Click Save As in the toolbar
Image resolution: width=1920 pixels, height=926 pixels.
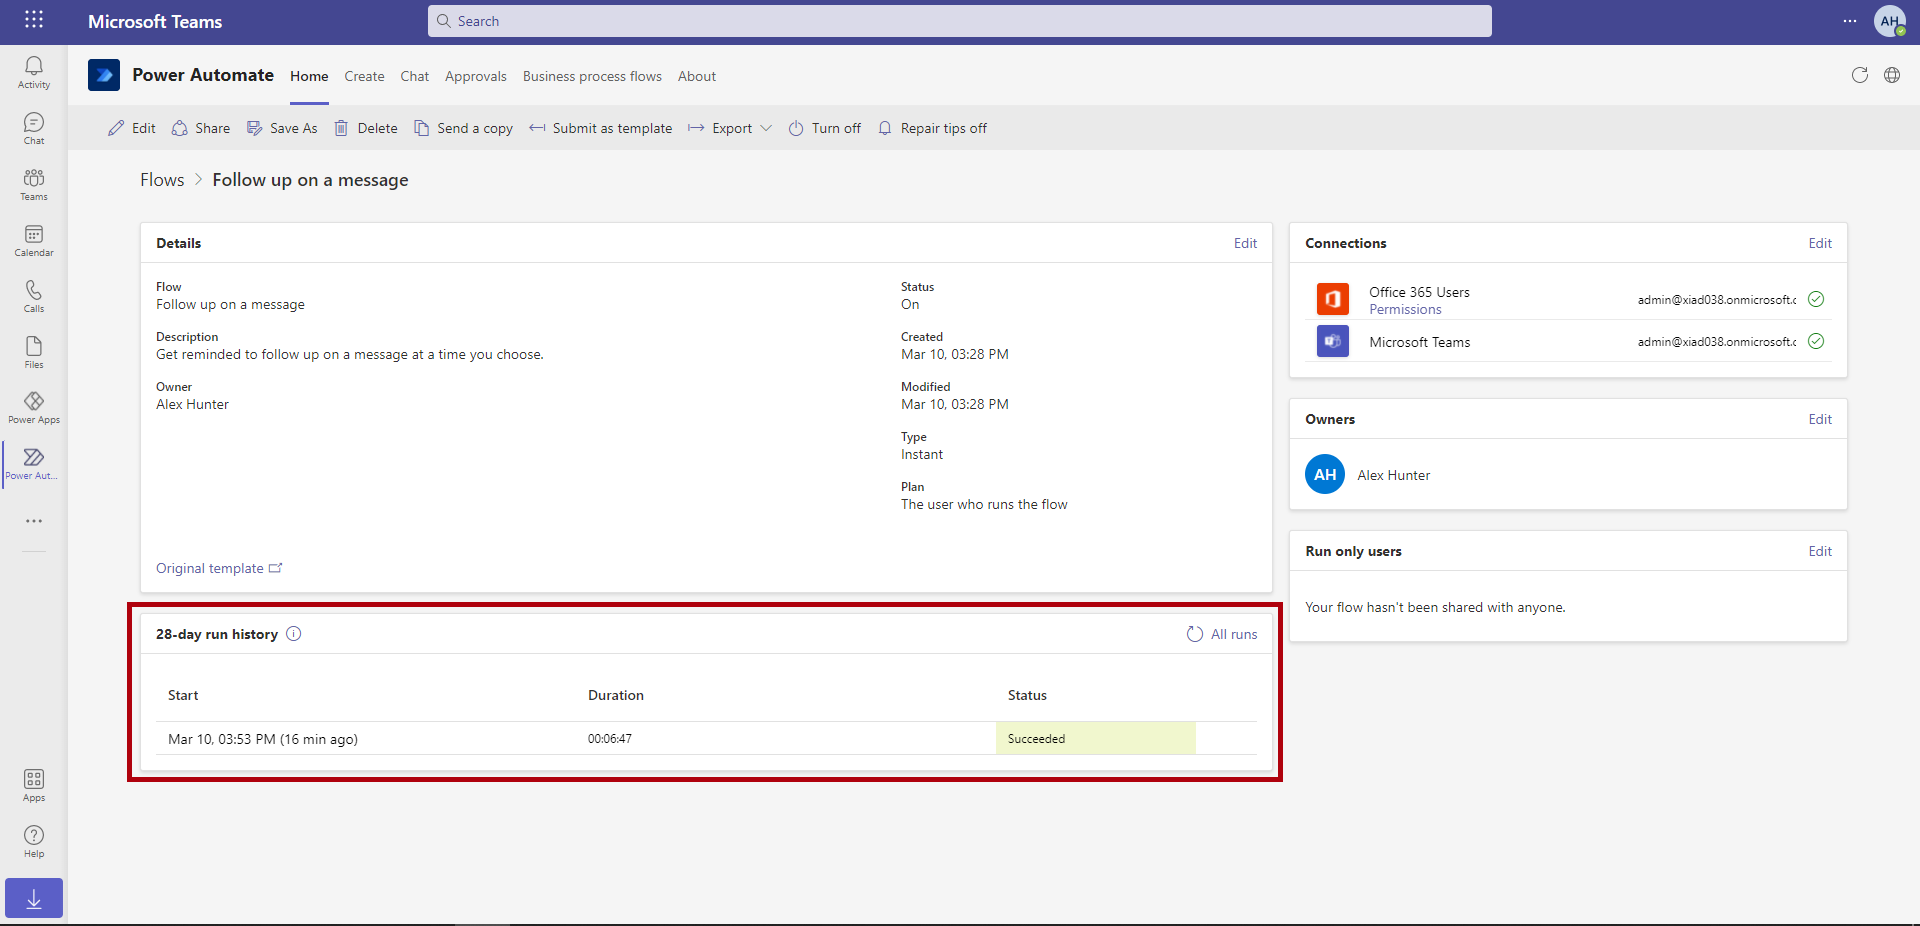(282, 128)
